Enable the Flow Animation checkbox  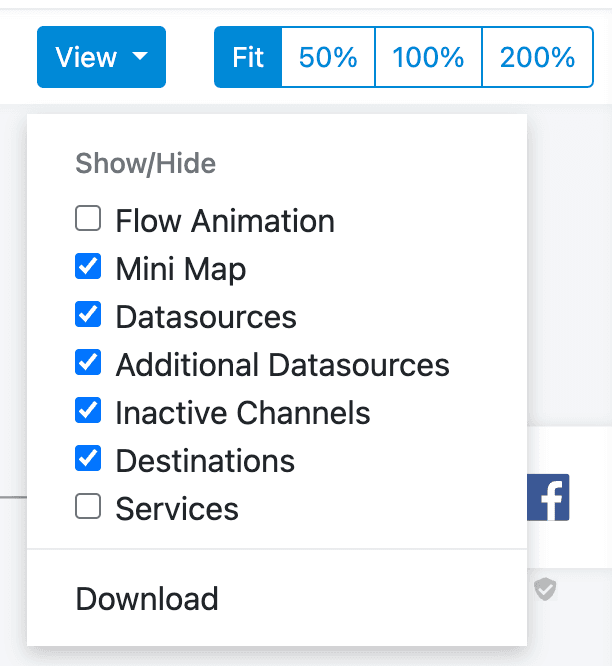[x=88, y=218]
